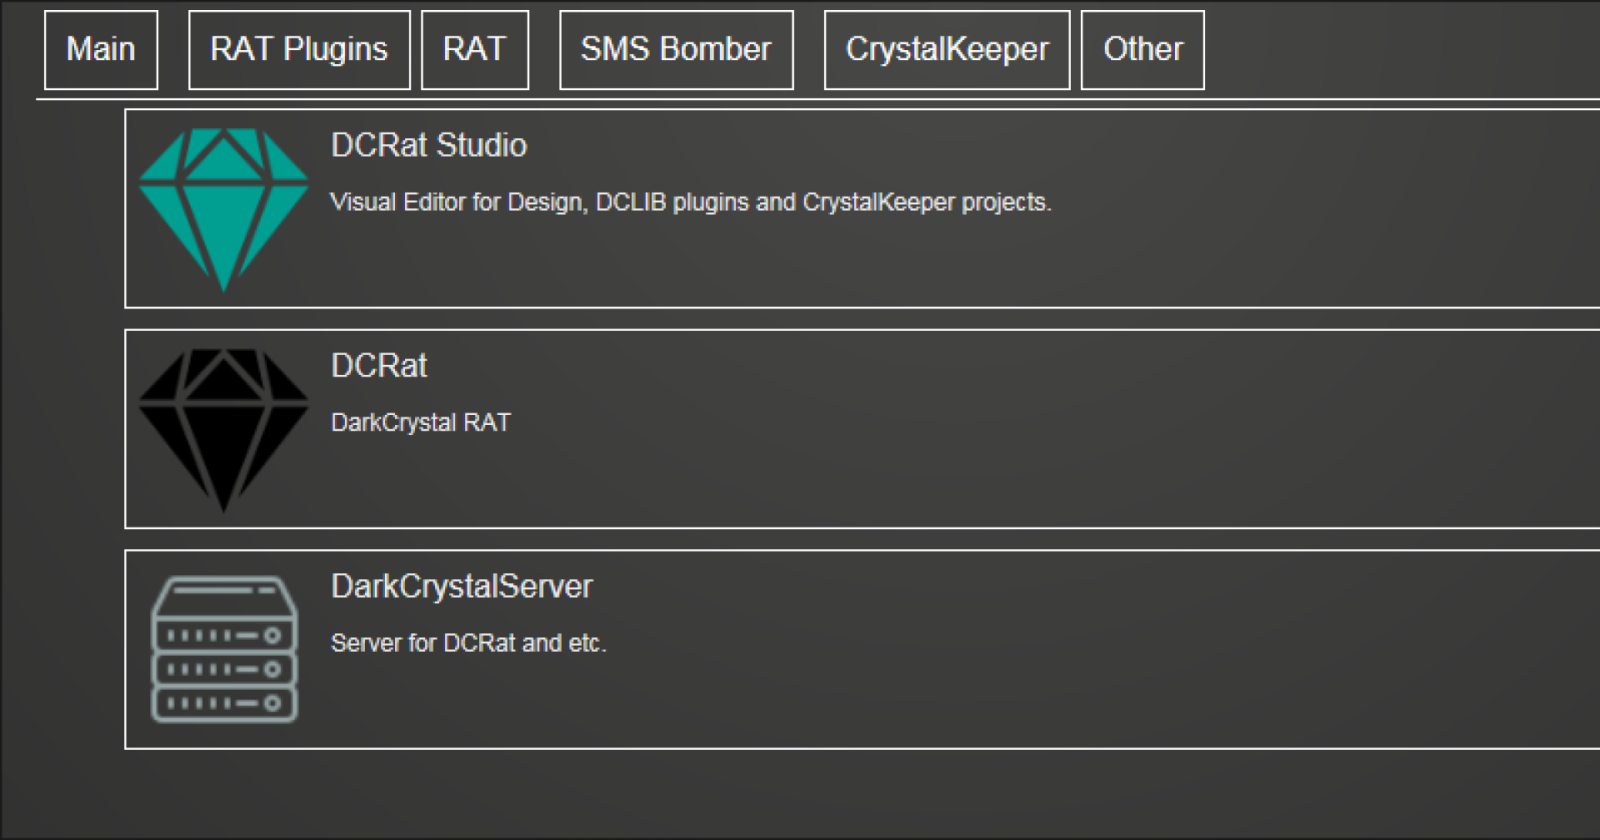Open the CrystalKeeper tab
Image resolution: width=1600 pixels, height=840 pixels.
coord(947,50)
